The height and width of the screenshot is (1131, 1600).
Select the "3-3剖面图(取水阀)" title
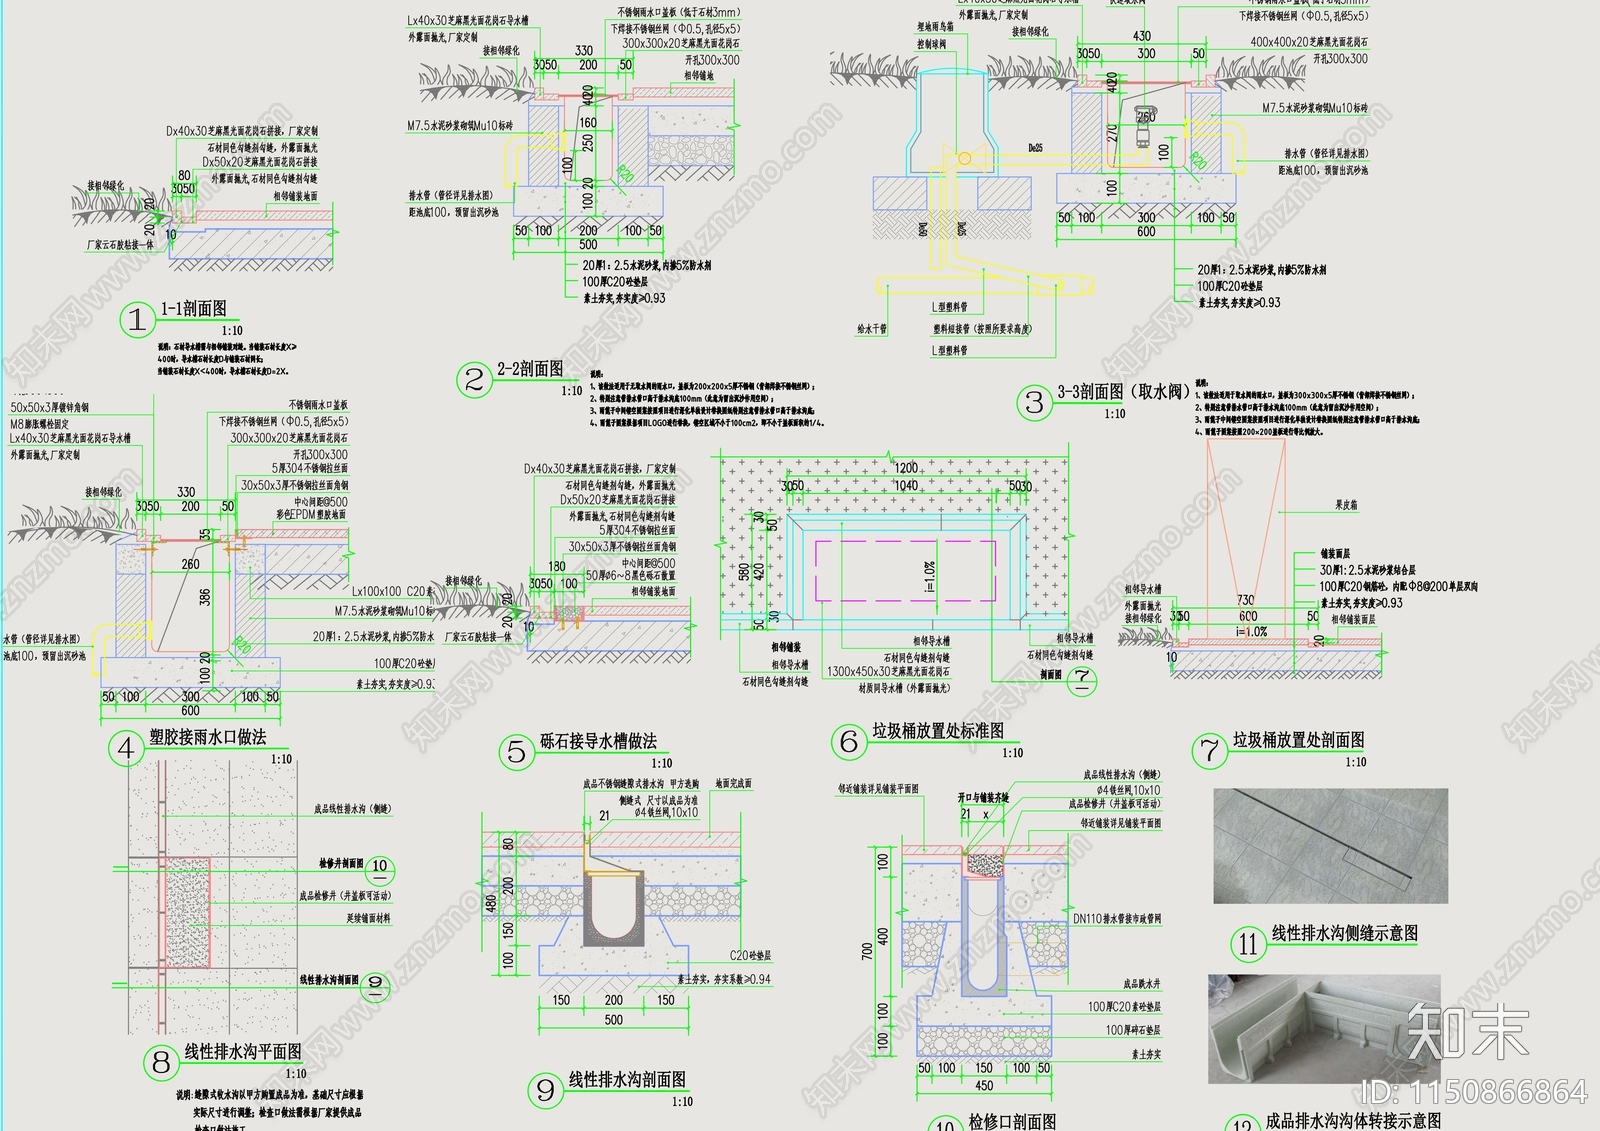[x=1124, y=392]
